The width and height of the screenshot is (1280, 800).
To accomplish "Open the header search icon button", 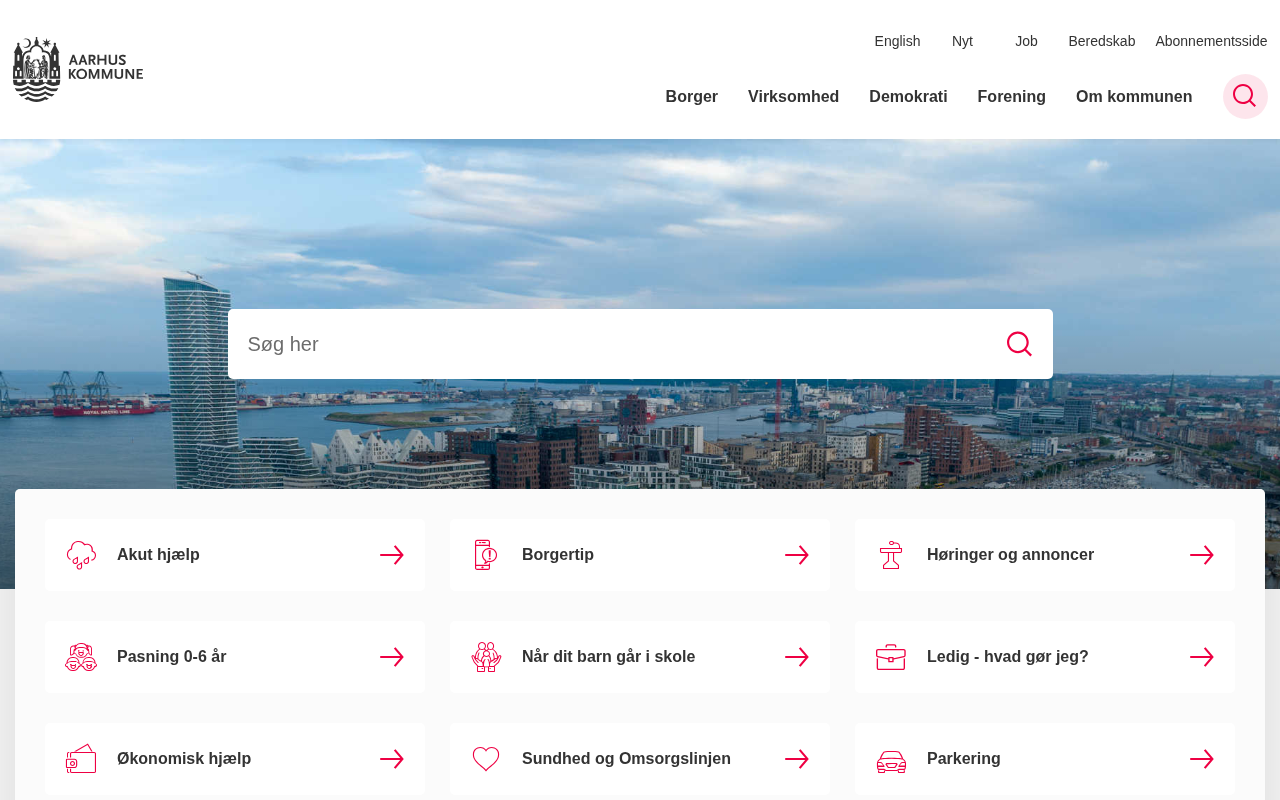I will (x=1245, y=96).
